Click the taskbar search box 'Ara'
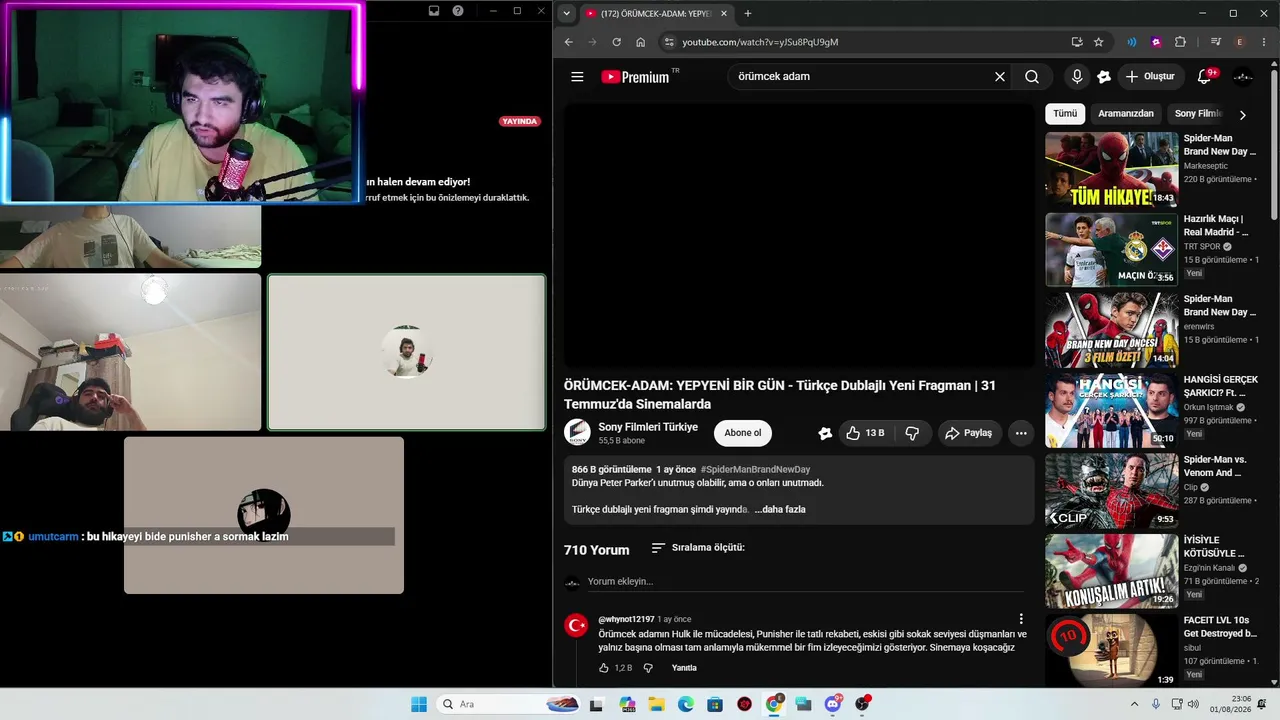 click(x=508, y=704)
